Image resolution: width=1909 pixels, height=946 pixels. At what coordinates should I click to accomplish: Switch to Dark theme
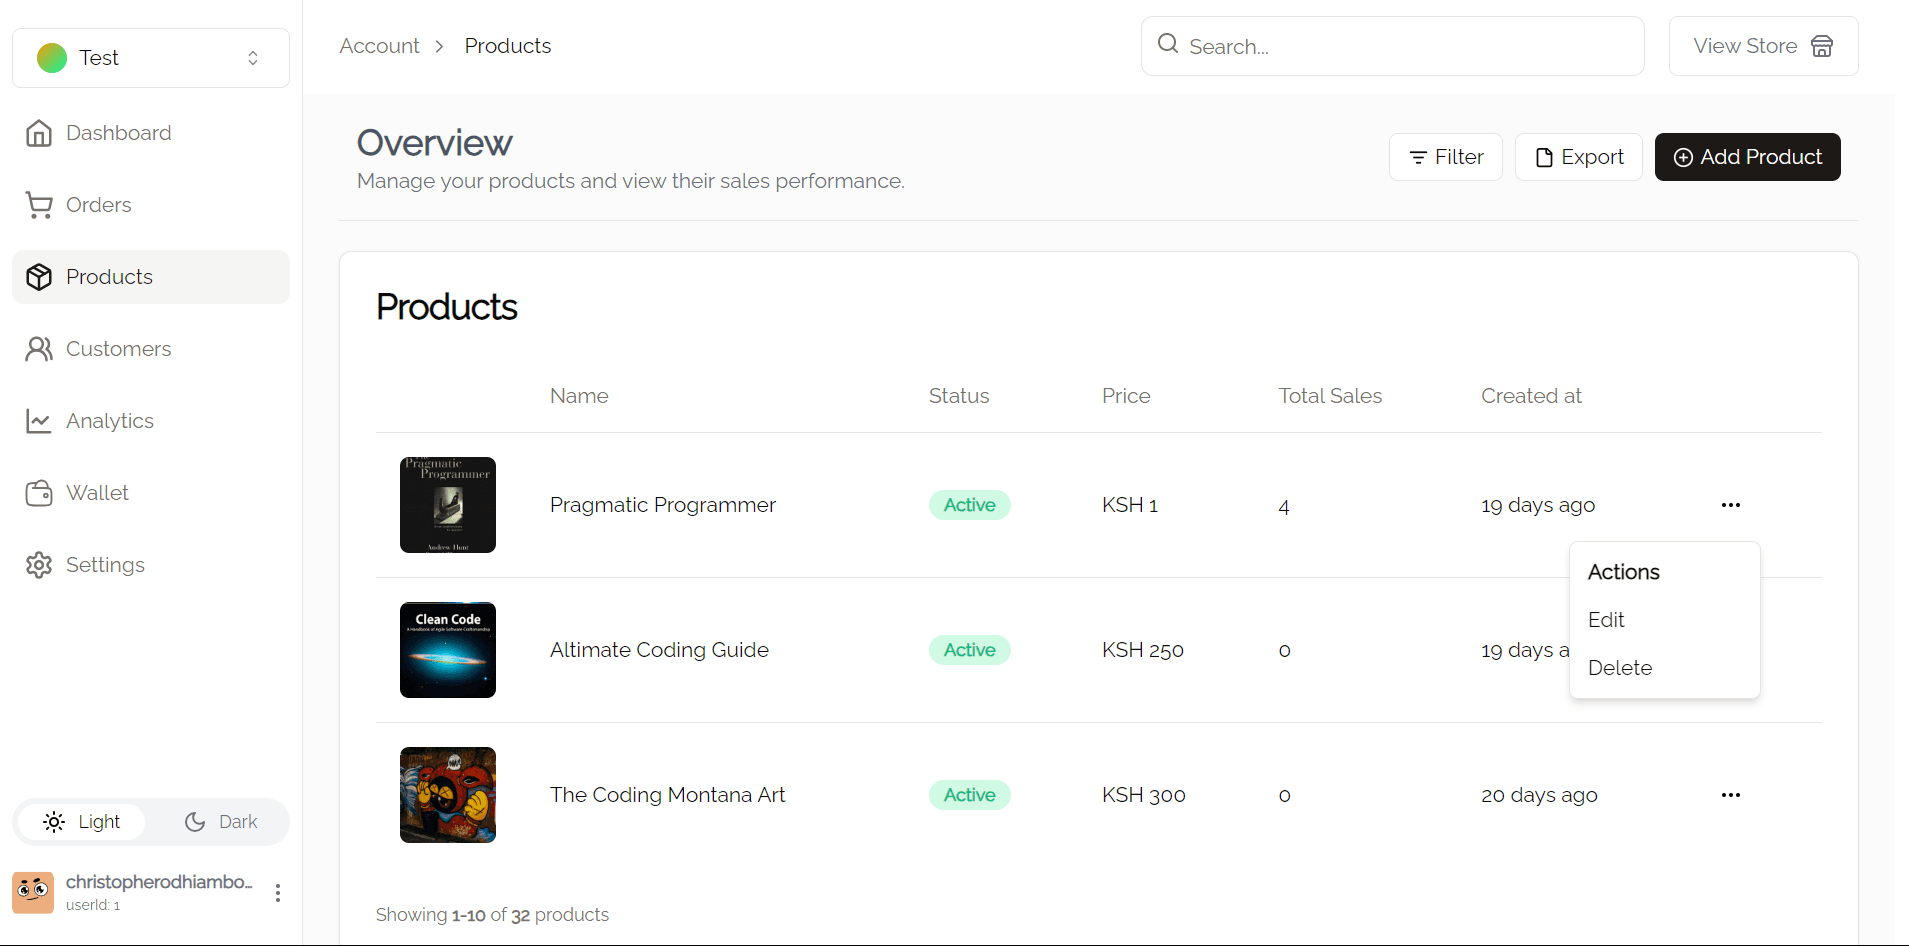221,822
